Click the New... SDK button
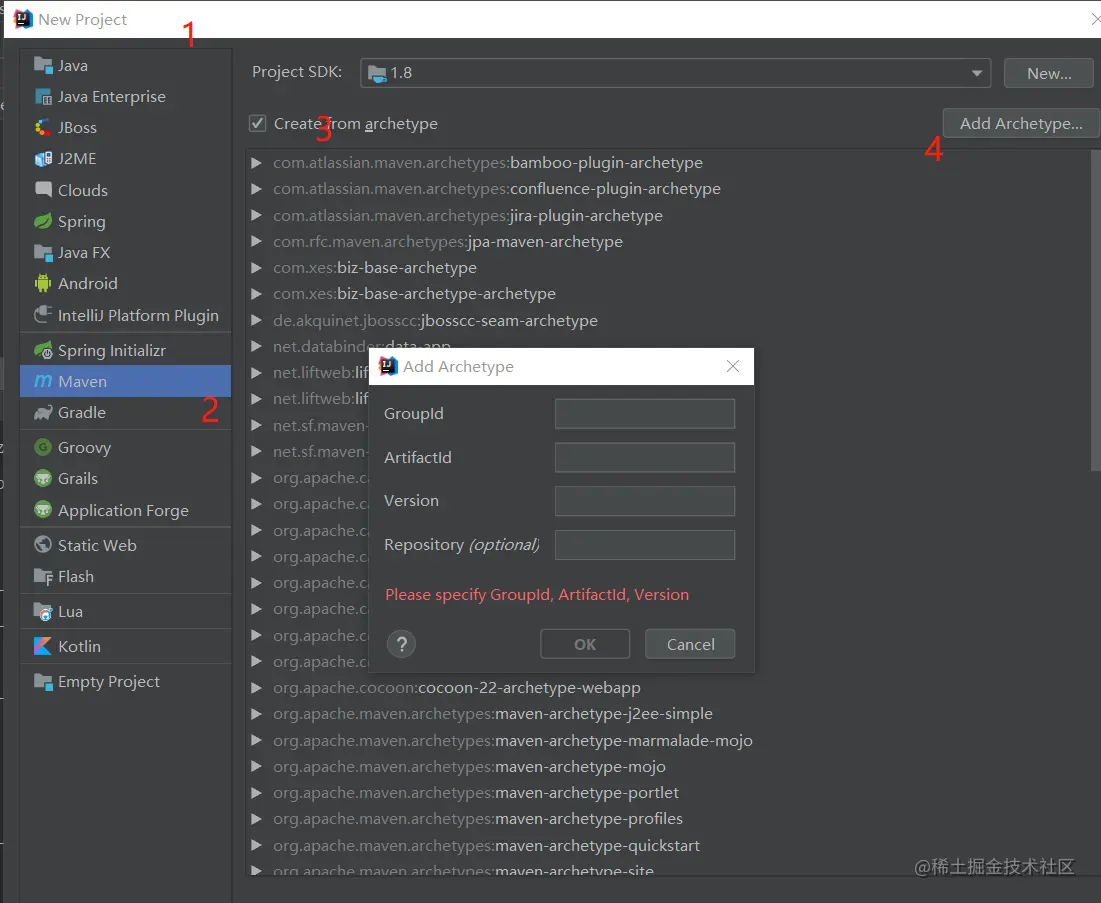1101x903 pixels. [1048, 73]
